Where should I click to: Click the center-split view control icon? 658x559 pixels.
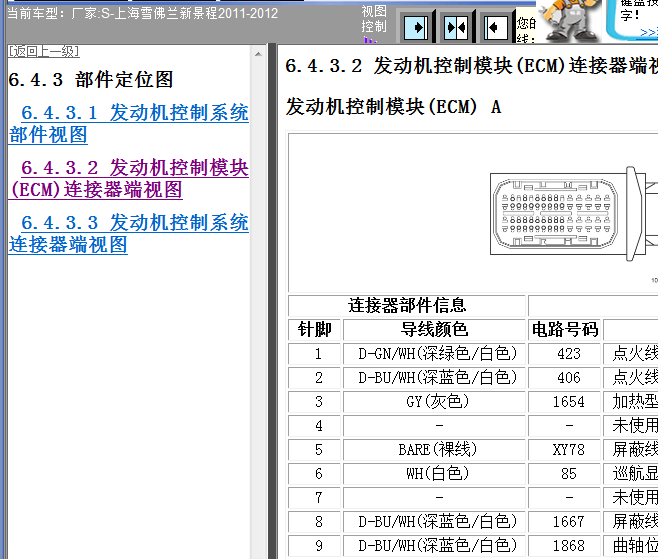point(456,28)
